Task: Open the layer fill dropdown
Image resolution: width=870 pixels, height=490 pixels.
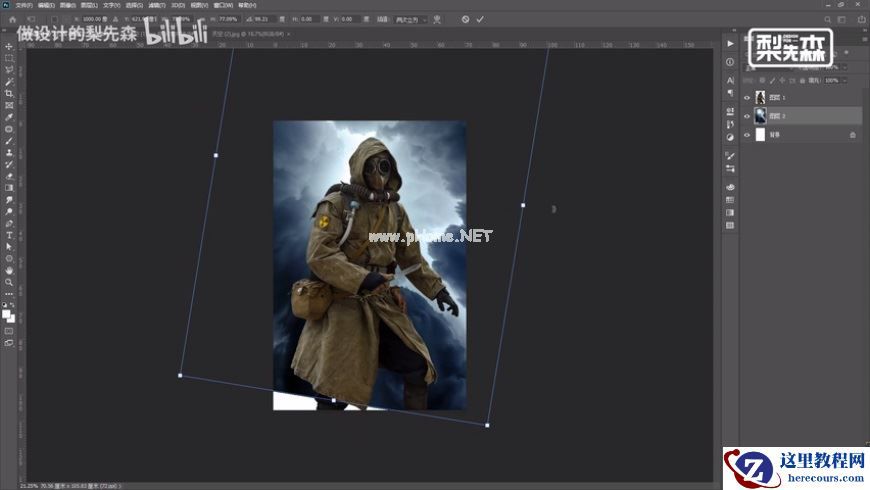Action: click(844, 80)
